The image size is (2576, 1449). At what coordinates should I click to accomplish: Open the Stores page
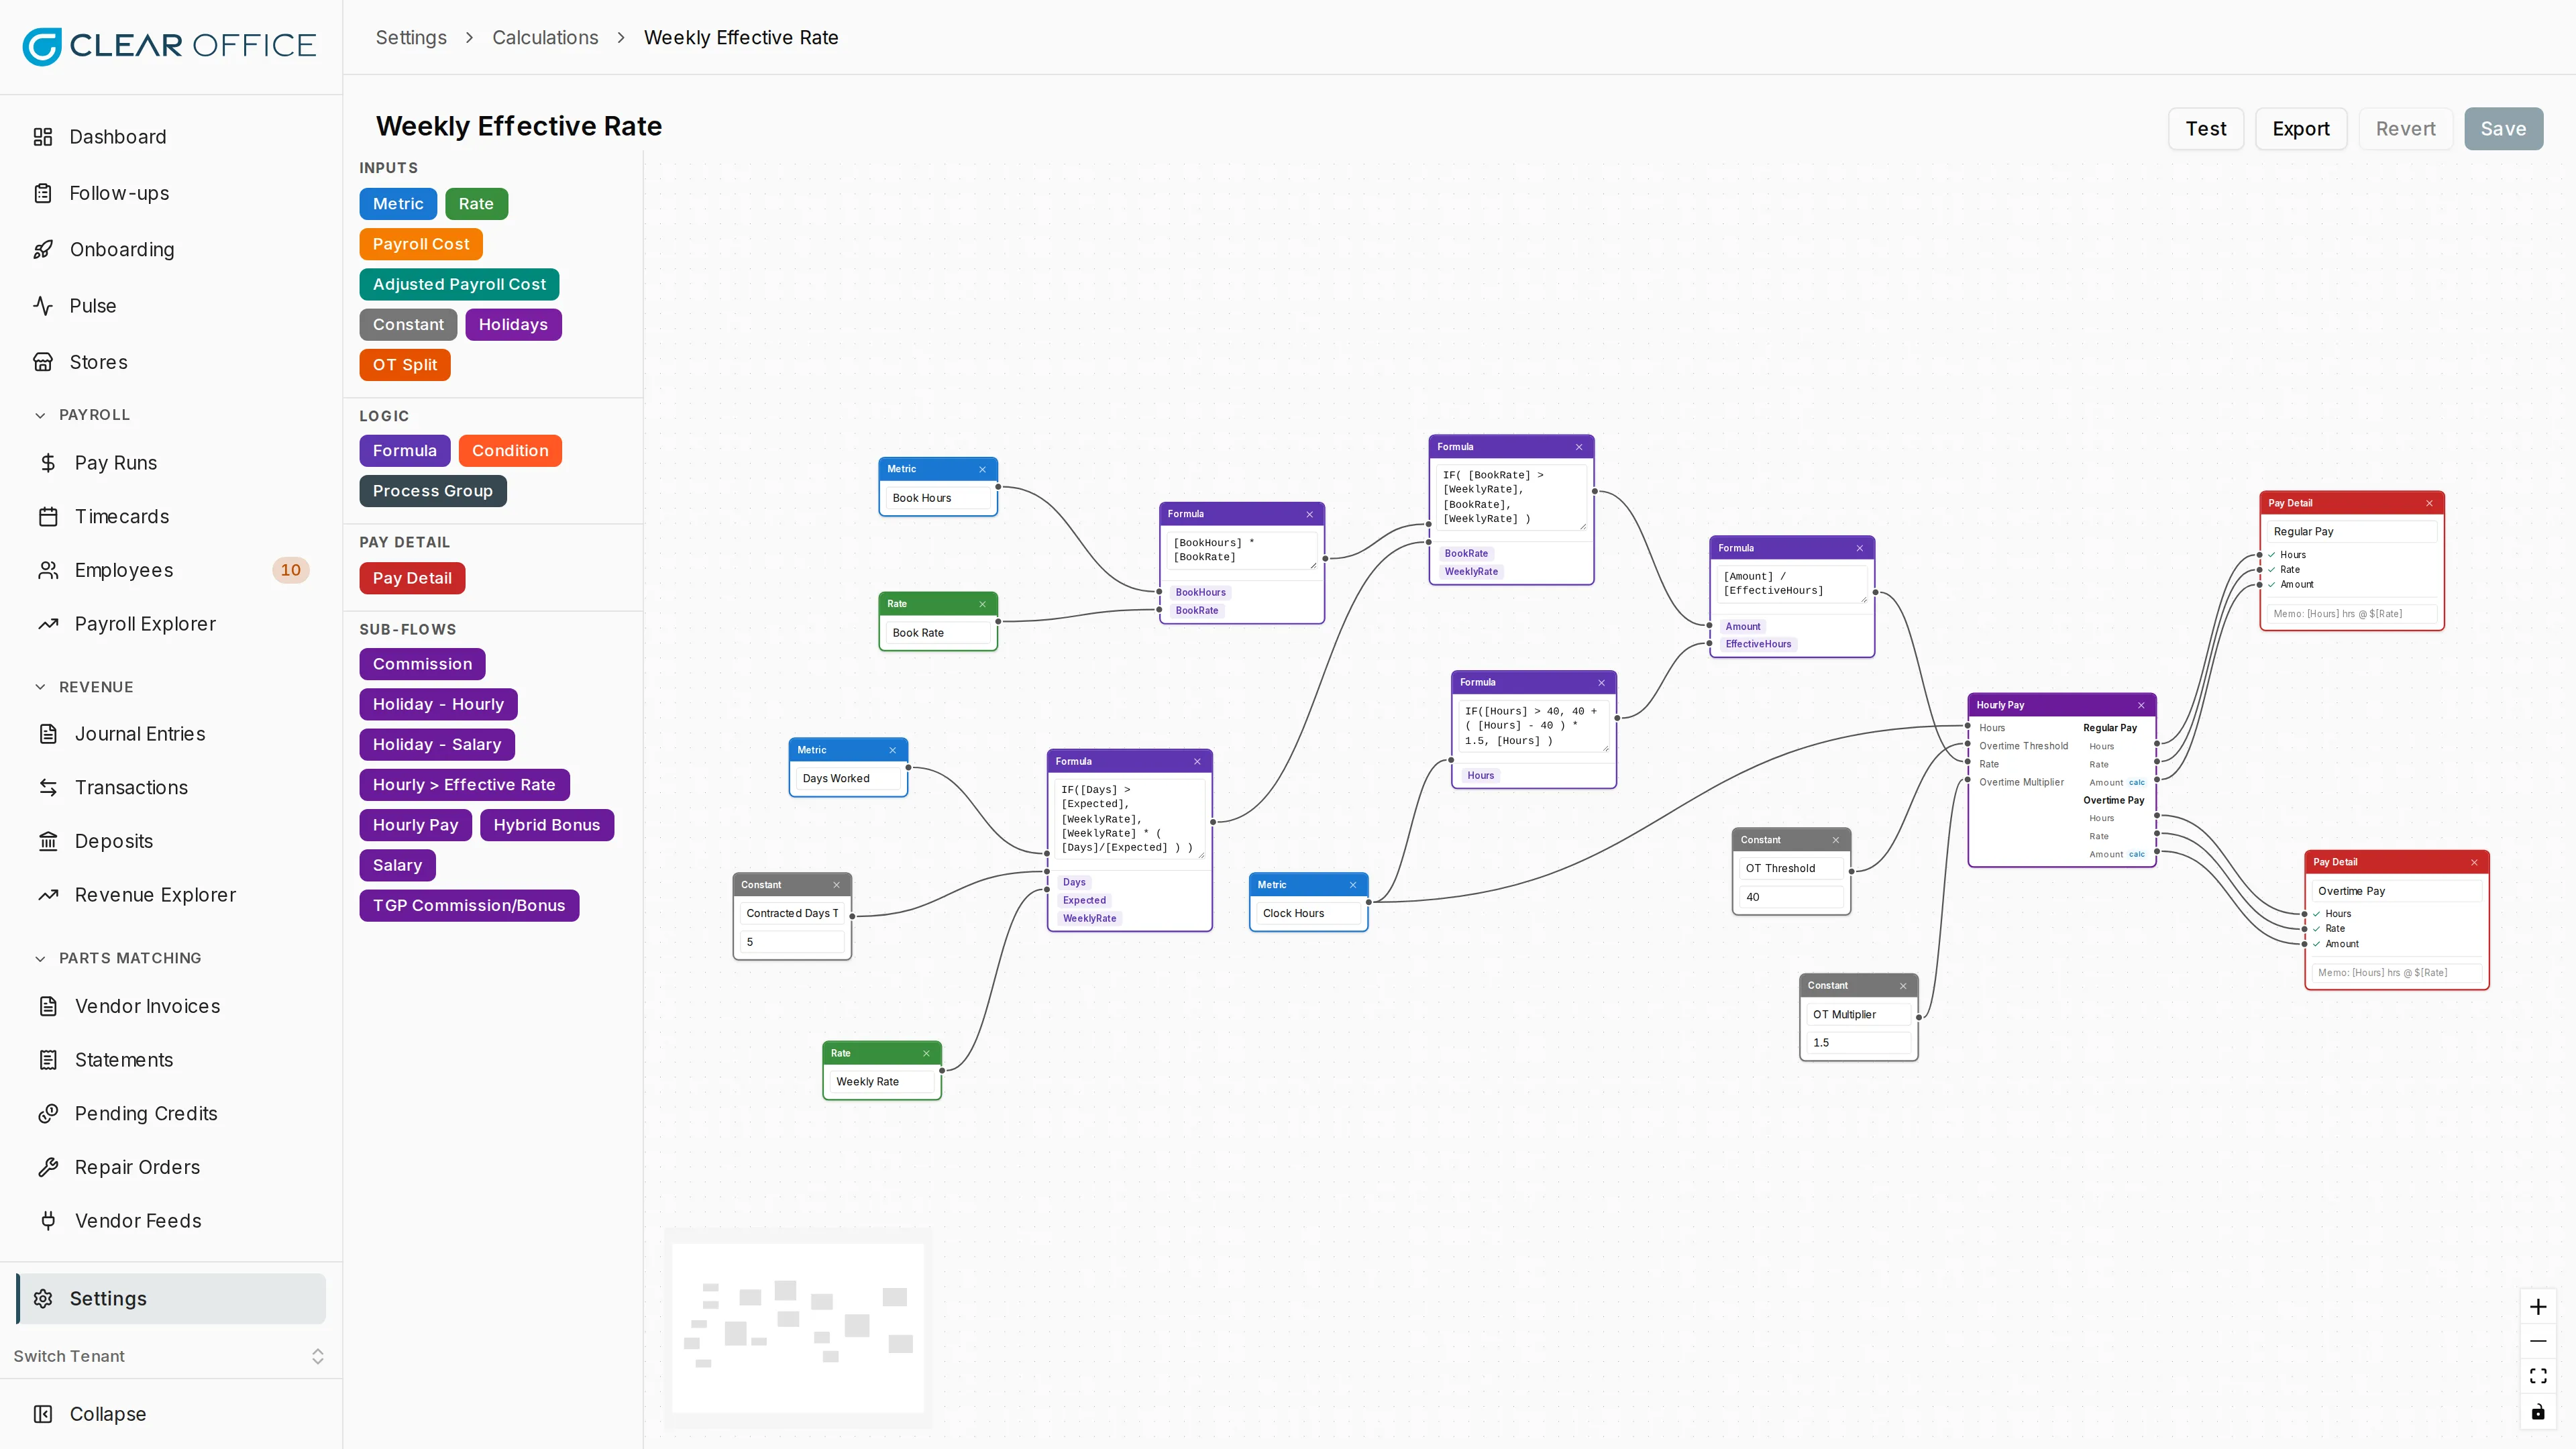coord(171,362)
